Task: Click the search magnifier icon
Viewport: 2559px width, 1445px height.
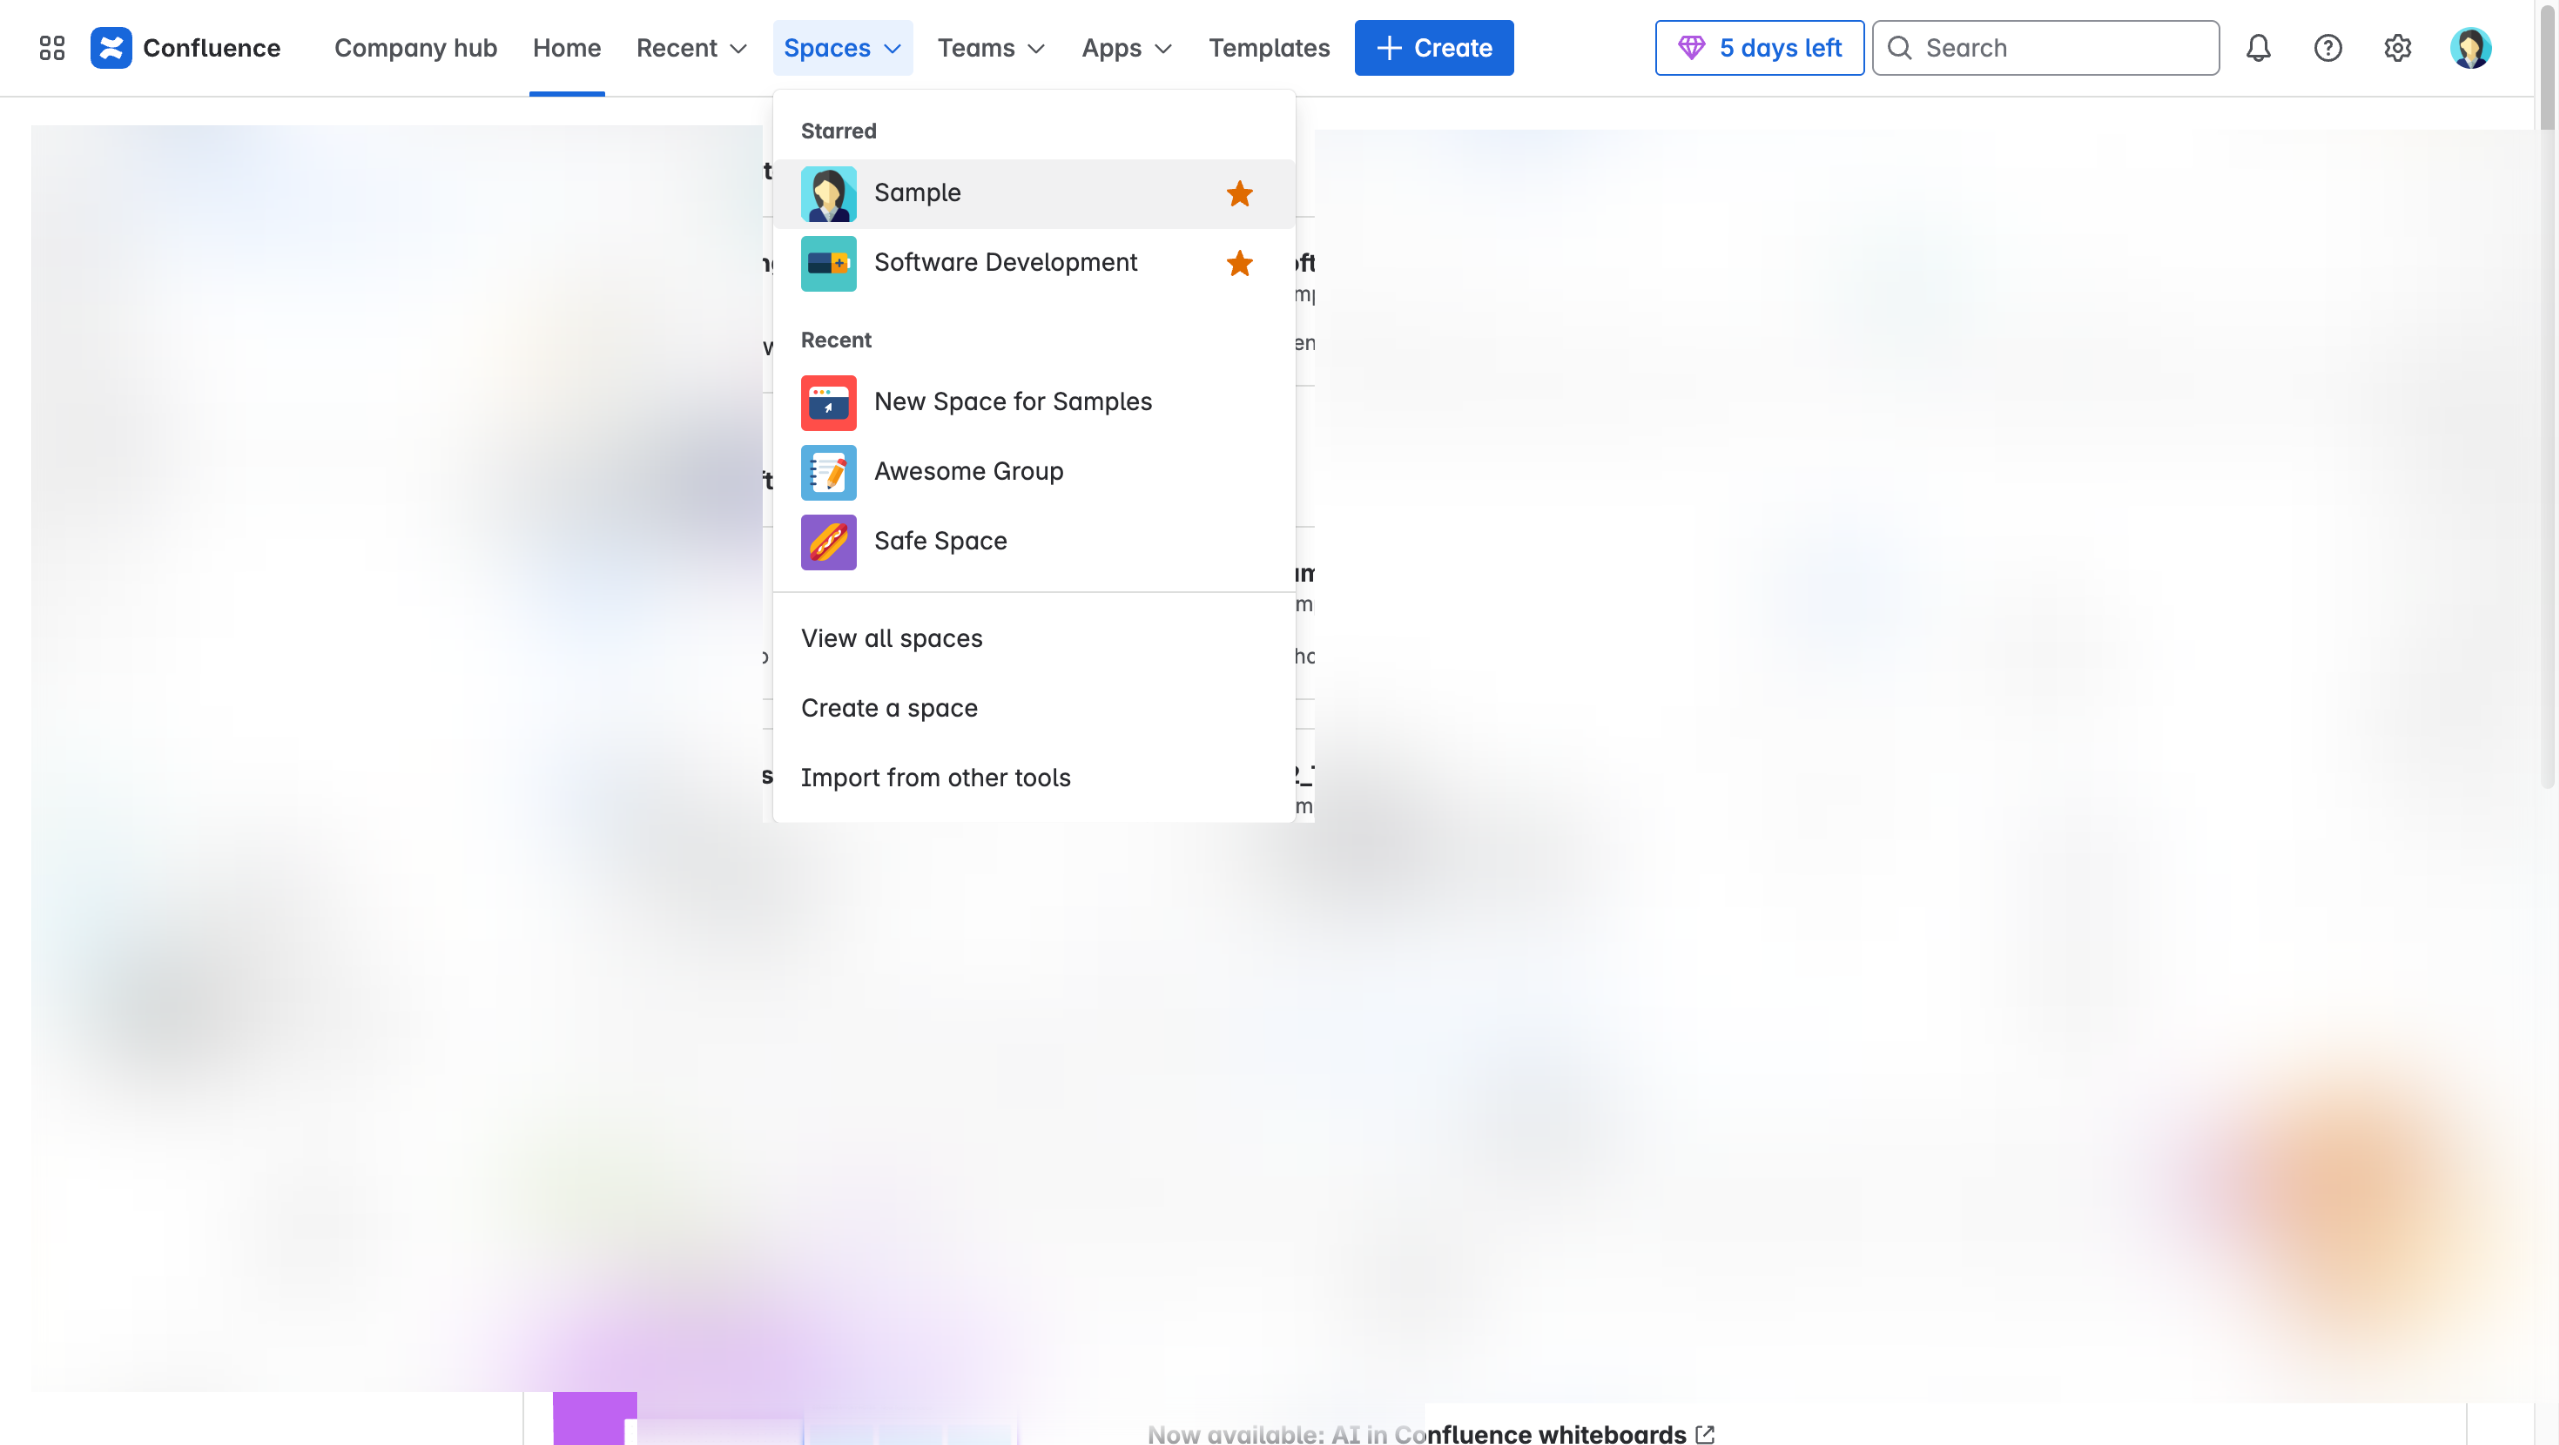Action: pyautogui.click(x=1899, y=48)
